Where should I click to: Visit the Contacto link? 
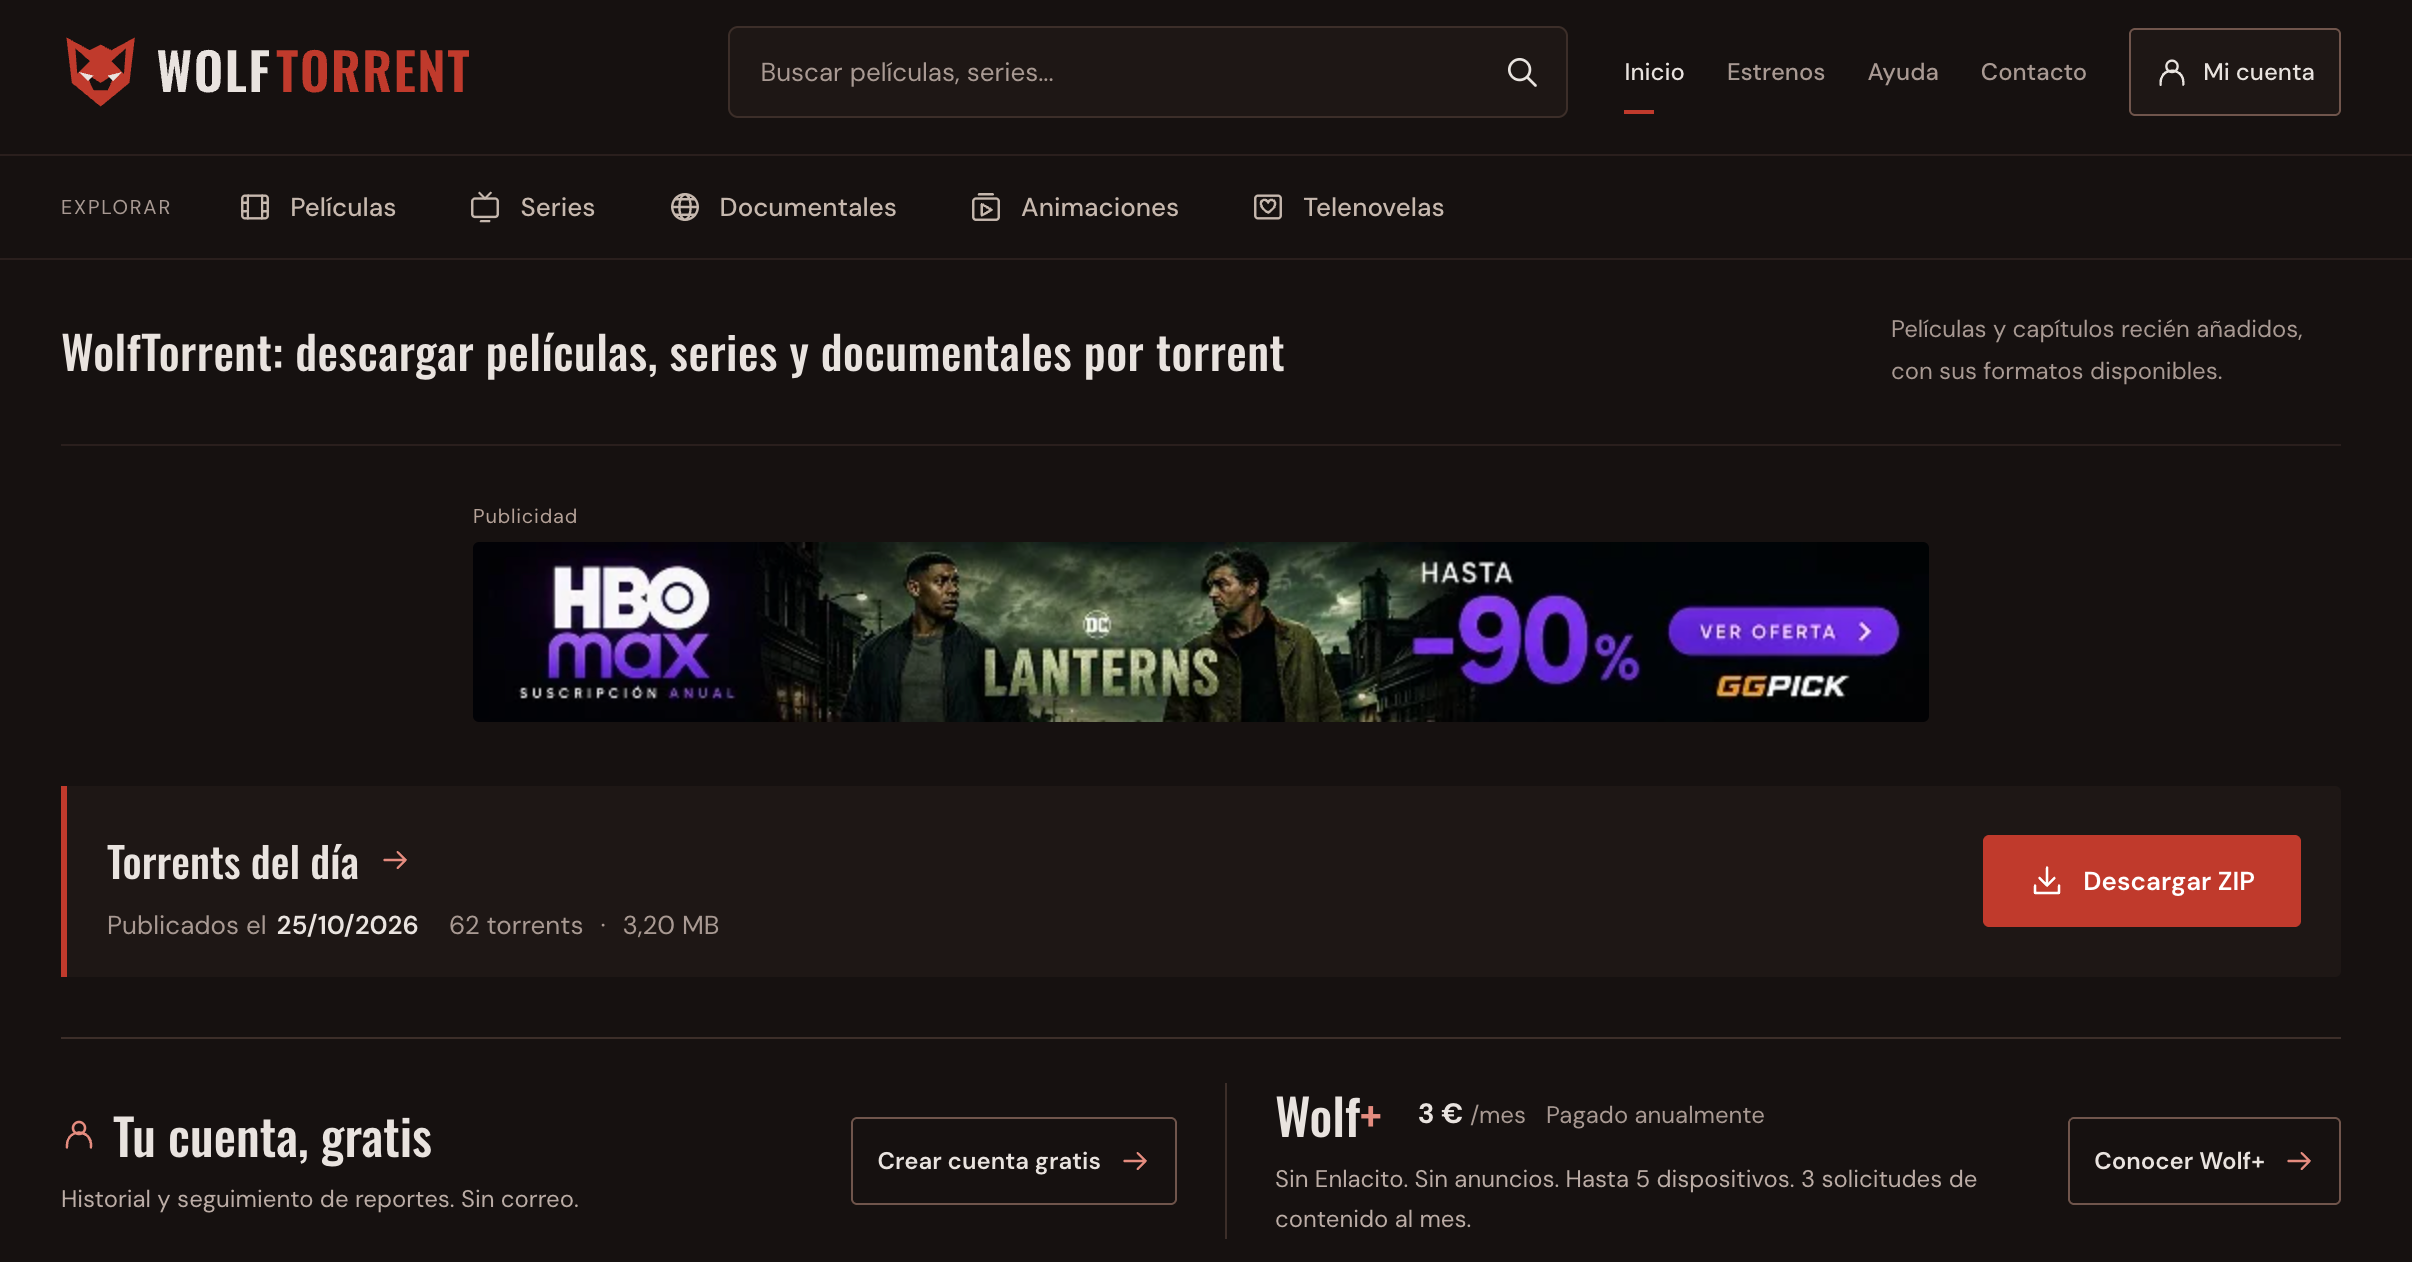coord(2033,72)
